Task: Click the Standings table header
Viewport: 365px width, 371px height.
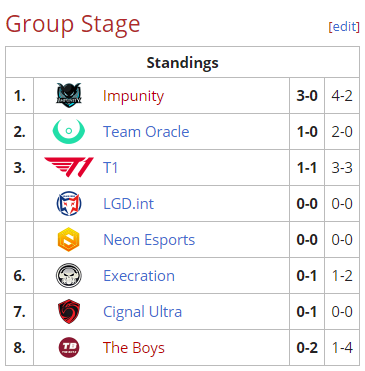Action: tap(182, 62)
